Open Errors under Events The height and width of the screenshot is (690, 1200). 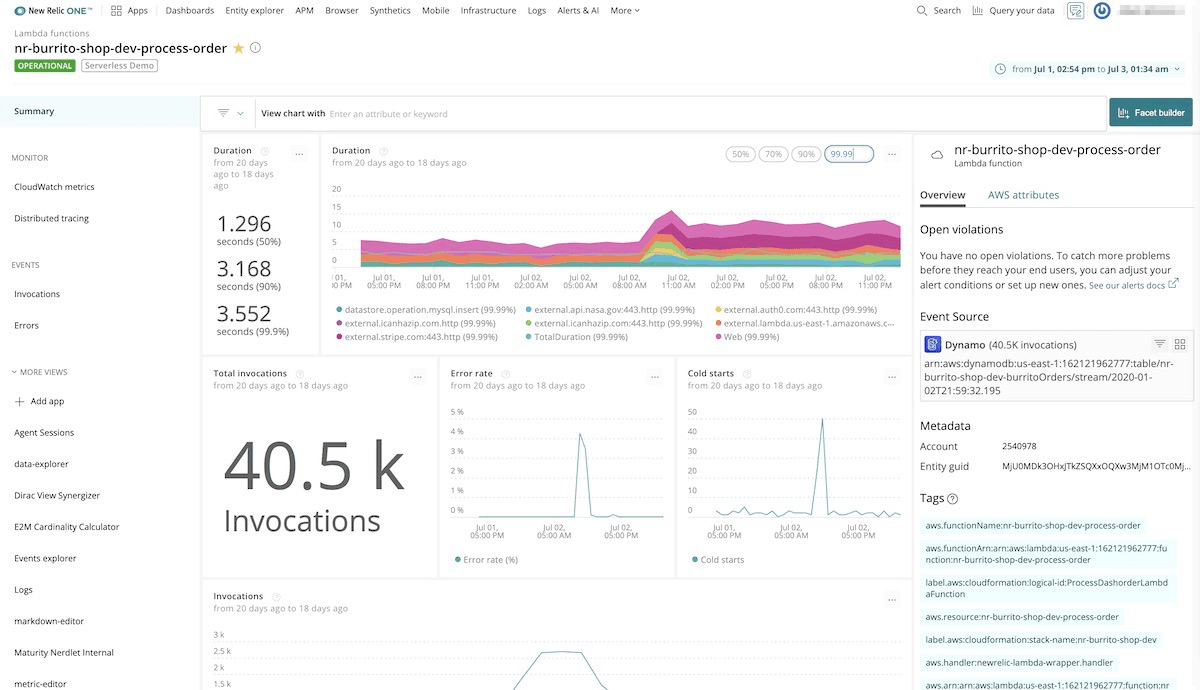tap(26, 325)
